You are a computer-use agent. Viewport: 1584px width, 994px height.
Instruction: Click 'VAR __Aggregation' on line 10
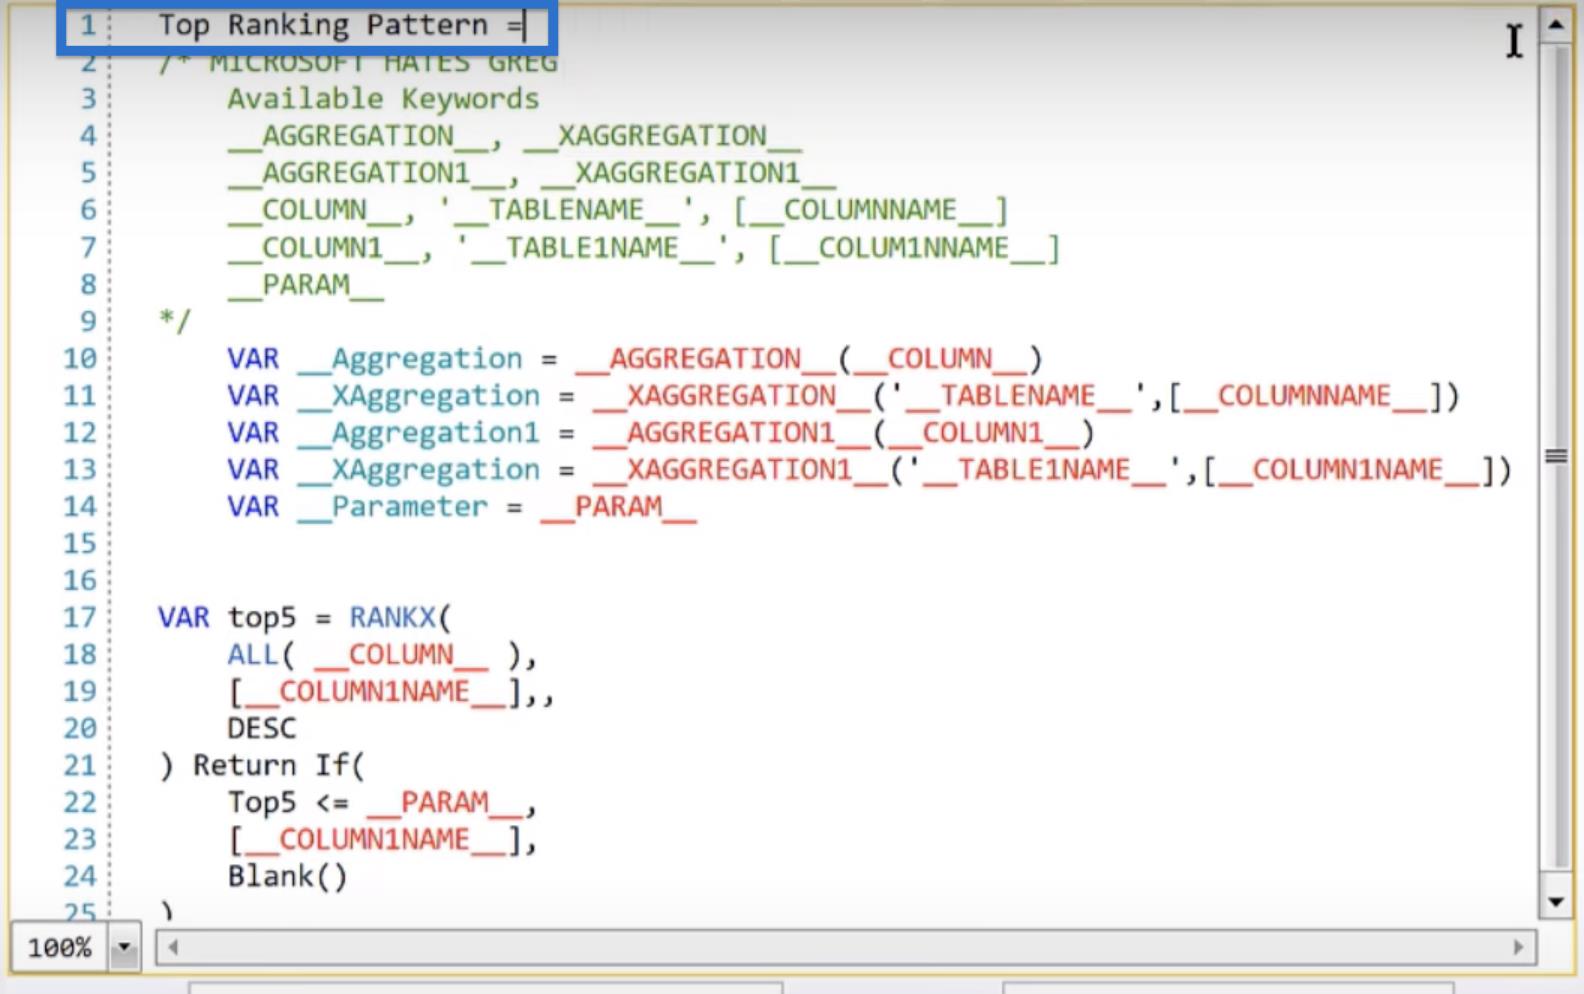point(374,358)
